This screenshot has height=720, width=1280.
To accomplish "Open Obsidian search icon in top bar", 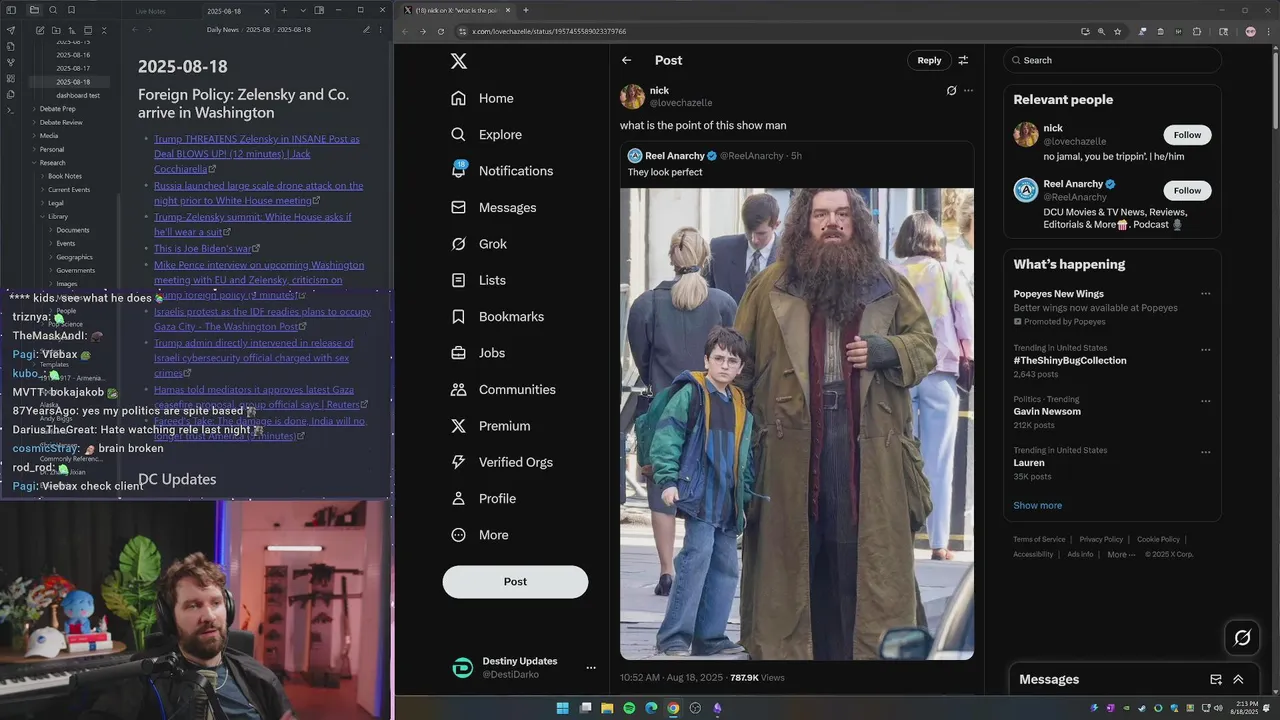I will [x=53, y=10].
